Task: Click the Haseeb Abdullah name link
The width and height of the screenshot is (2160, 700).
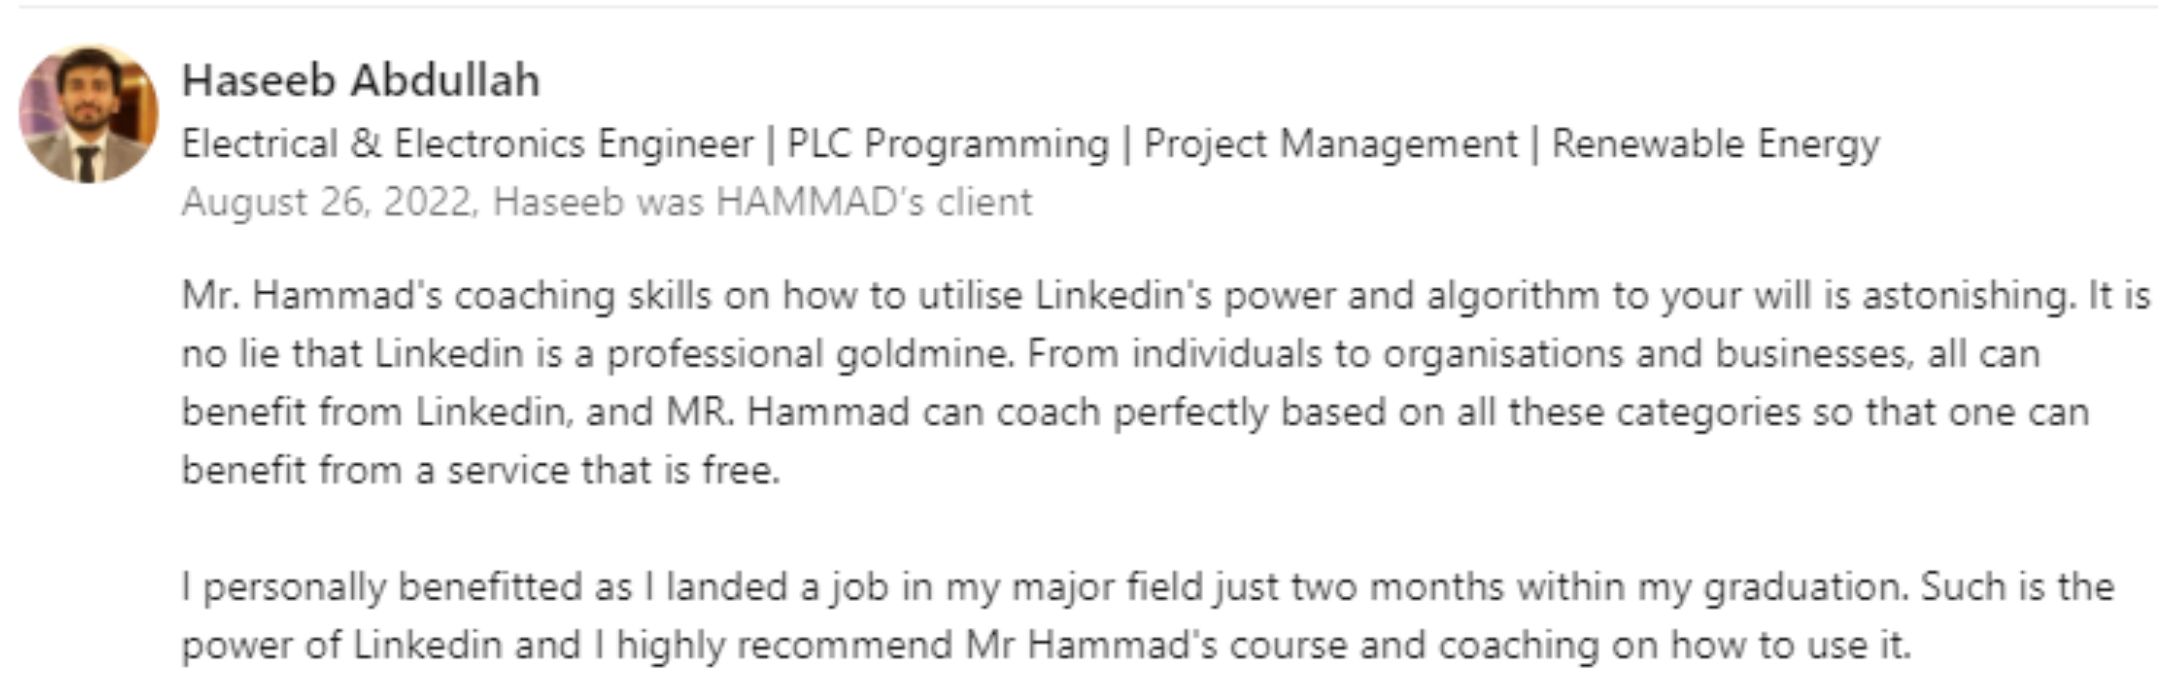Action: pos(360,80)
